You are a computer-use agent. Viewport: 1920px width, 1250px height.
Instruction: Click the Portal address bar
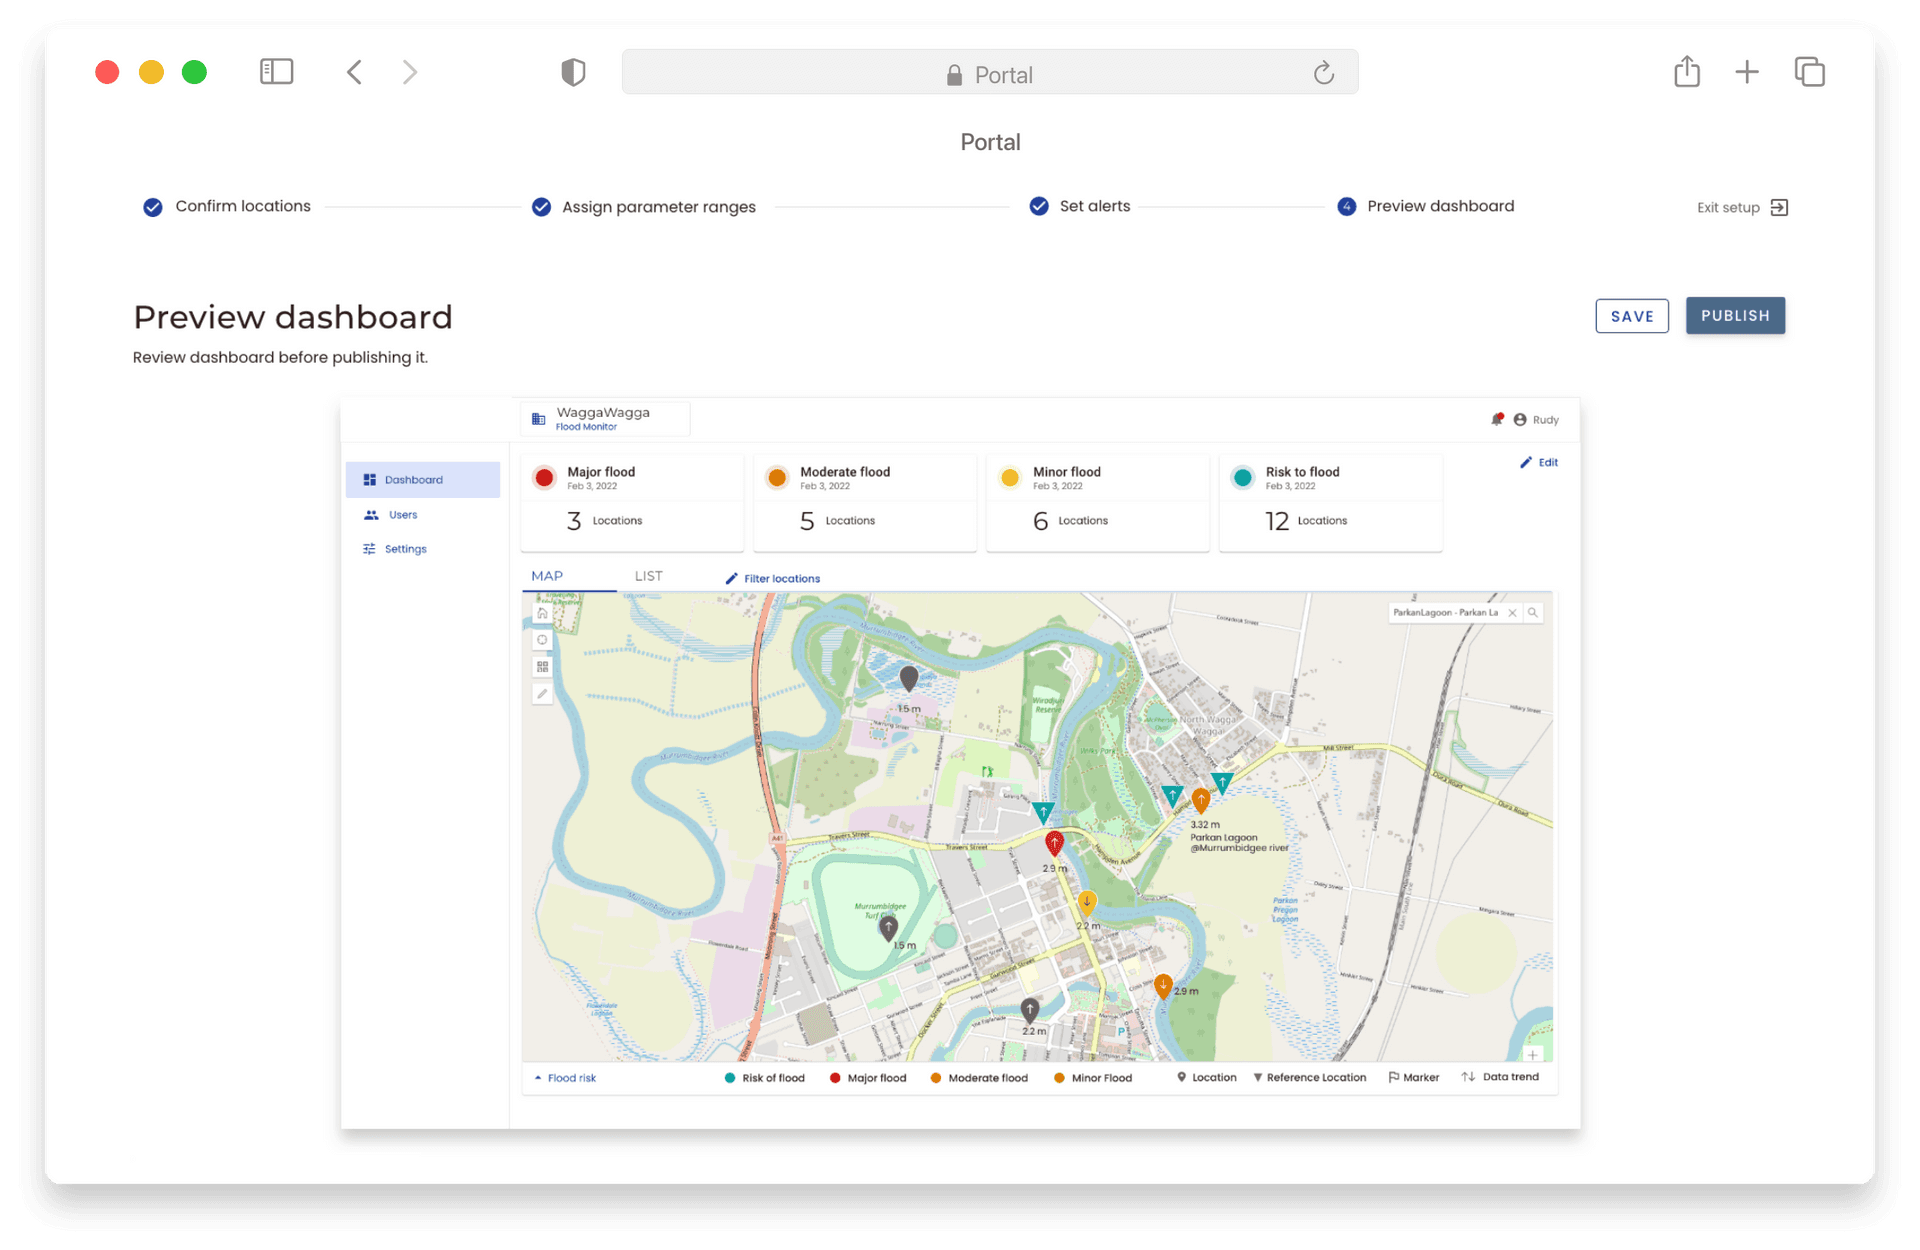pos(990,73)
